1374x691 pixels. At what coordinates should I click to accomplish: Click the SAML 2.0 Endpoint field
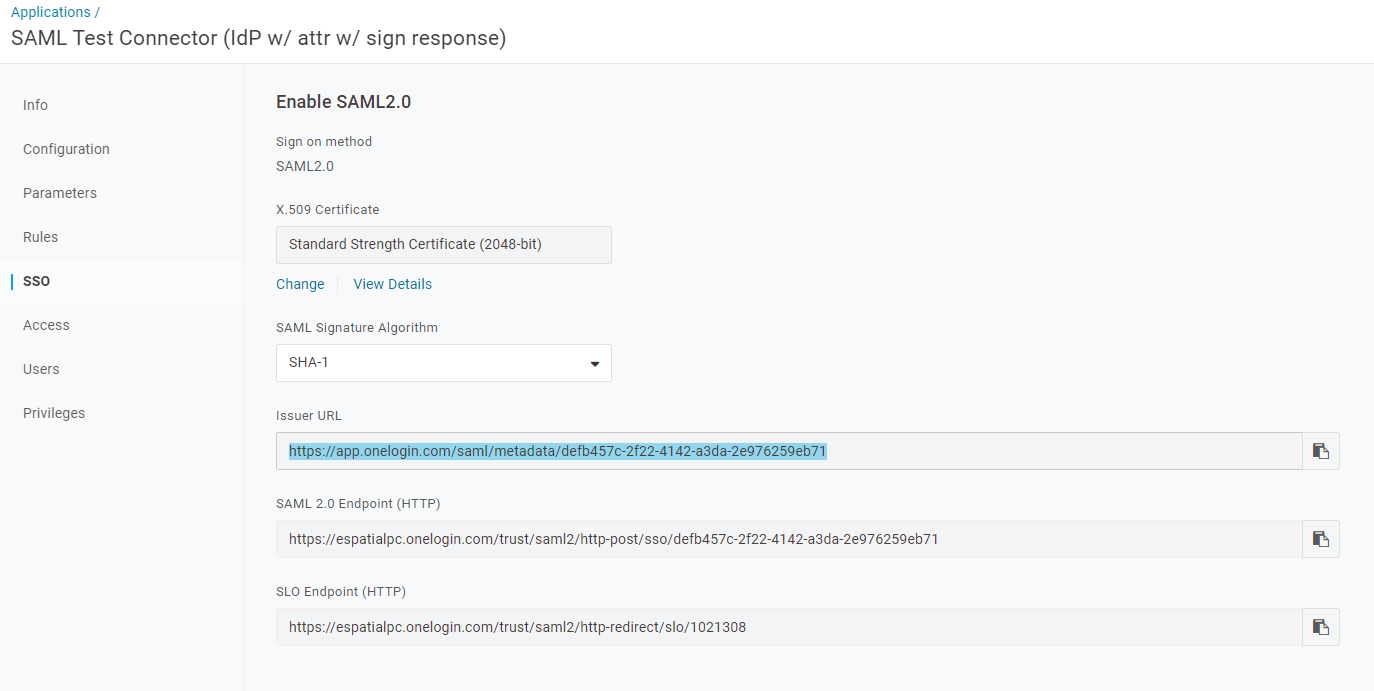click(x=789, y=539)
